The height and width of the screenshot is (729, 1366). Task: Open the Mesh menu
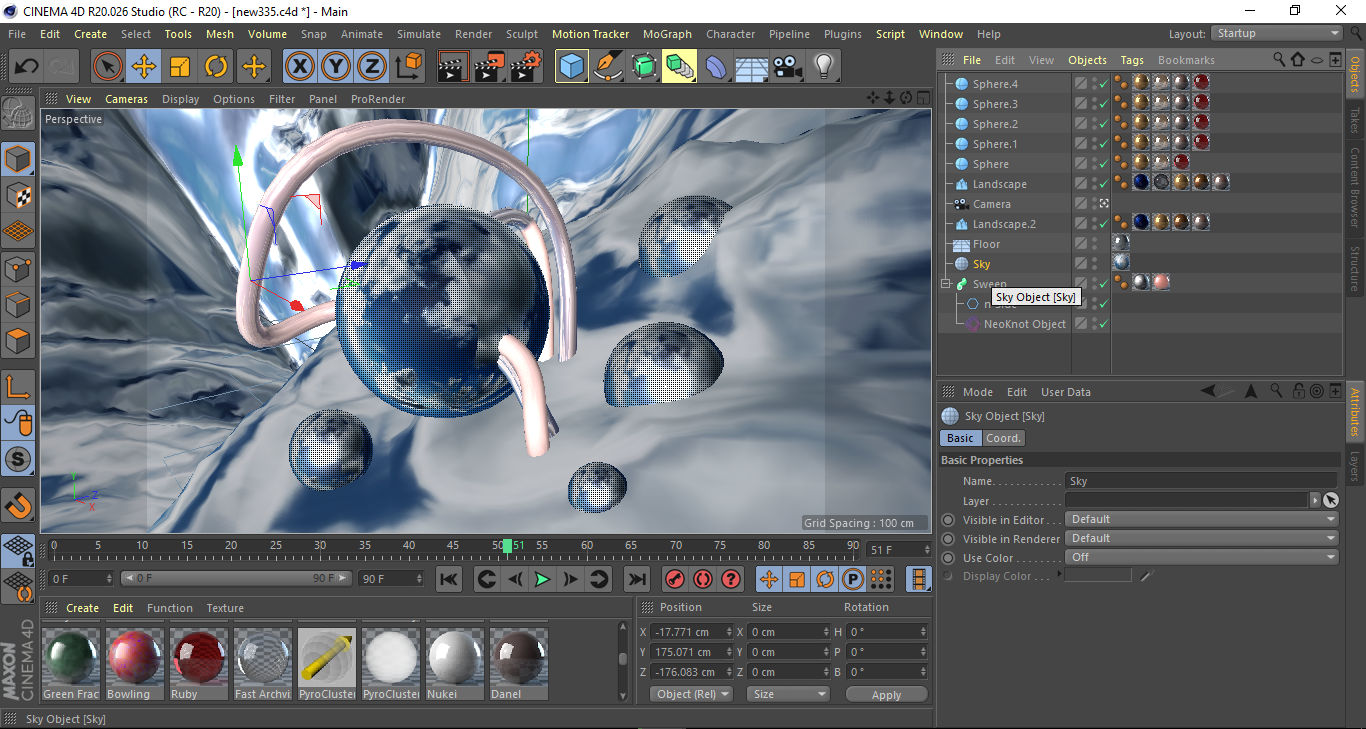point(220,34)
